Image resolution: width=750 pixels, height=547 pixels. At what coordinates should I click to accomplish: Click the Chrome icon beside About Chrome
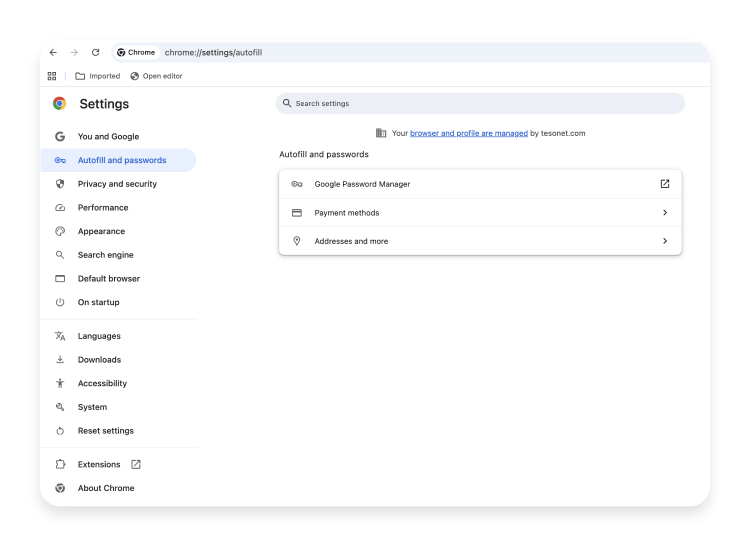pos(60,488)
